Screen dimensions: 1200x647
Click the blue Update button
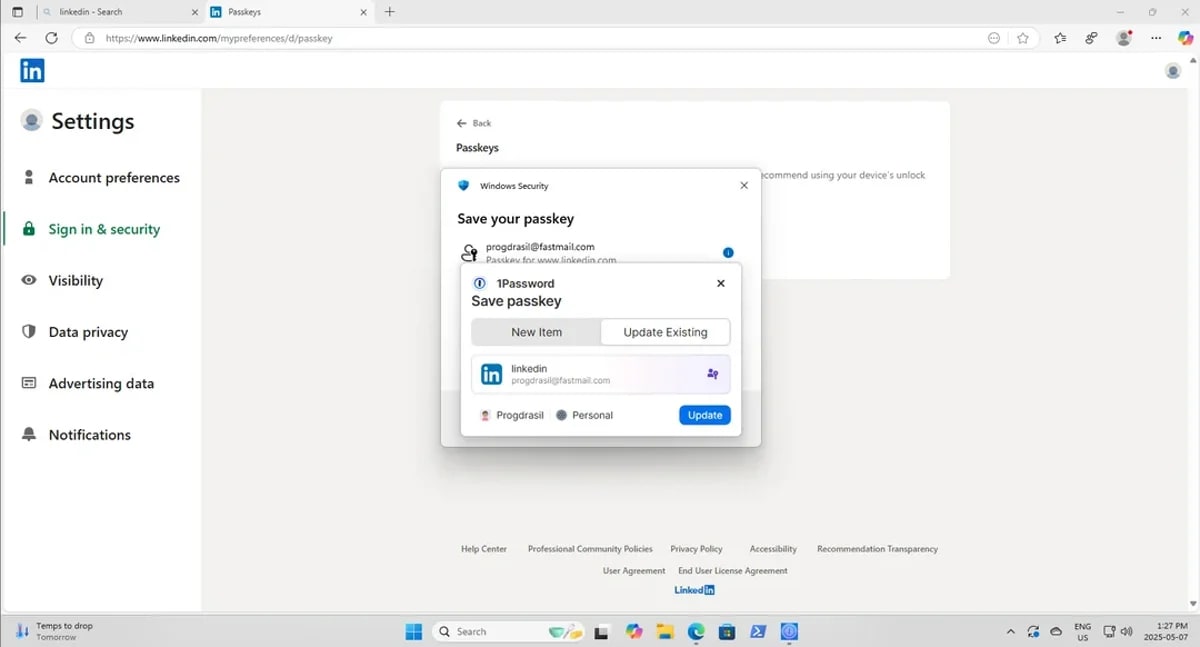[705, 415]
